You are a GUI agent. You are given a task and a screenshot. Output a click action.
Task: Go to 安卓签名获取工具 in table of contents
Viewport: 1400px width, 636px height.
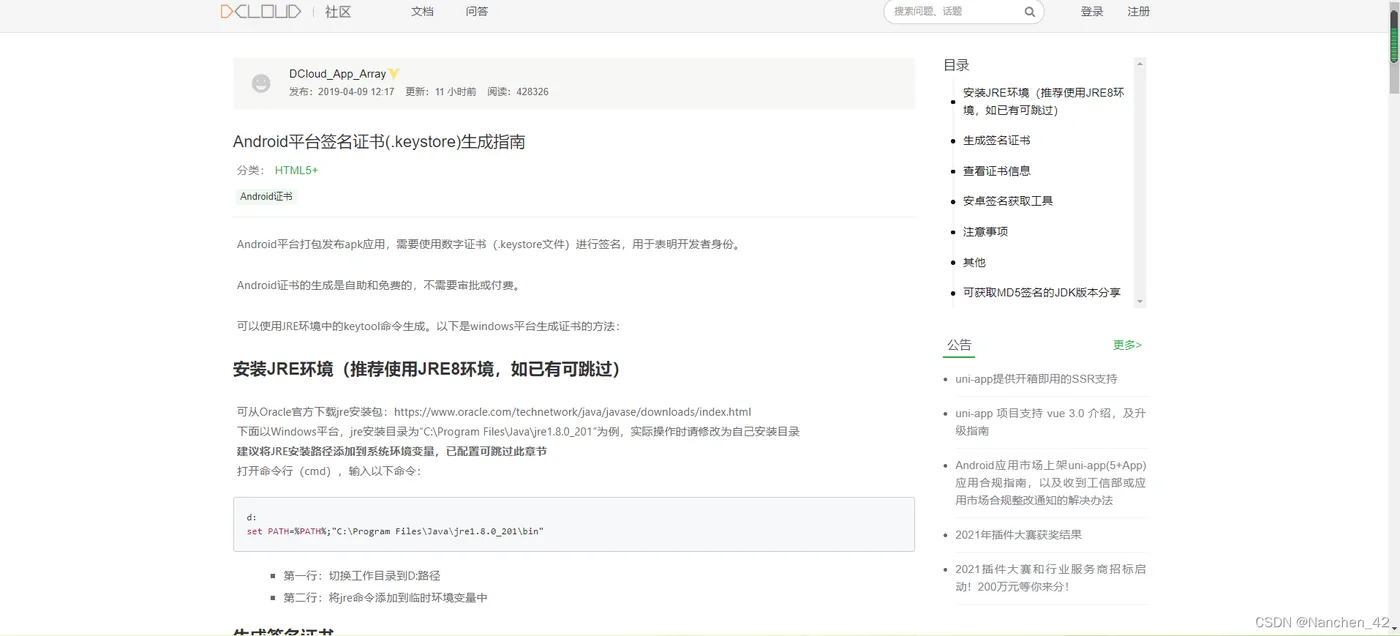pos(1008,201)
